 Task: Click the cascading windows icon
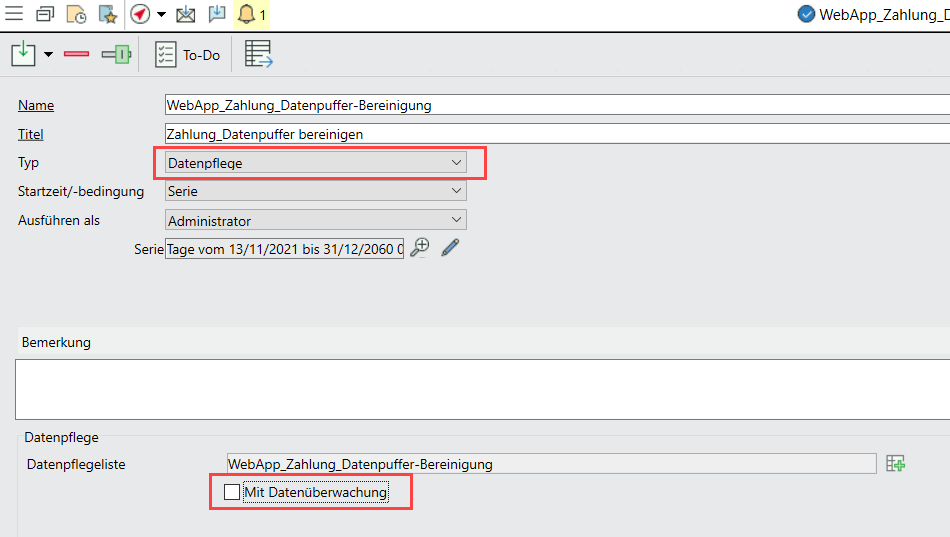[x=45, y=14]
